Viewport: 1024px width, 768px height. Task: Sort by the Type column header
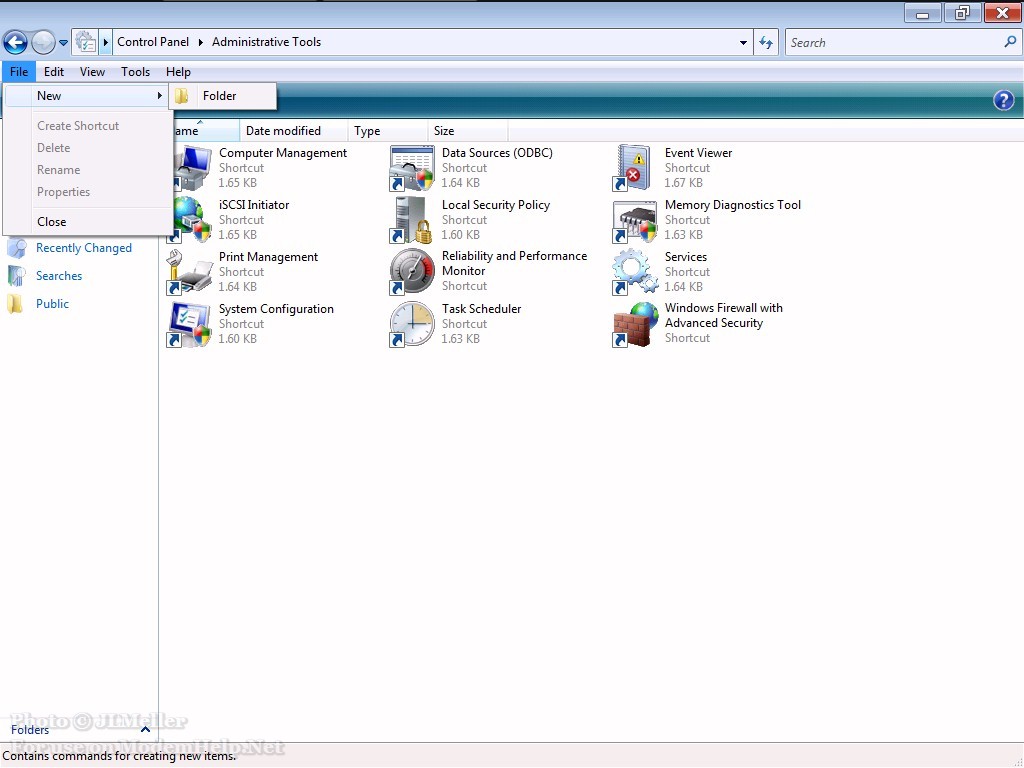tap(388, 131)
